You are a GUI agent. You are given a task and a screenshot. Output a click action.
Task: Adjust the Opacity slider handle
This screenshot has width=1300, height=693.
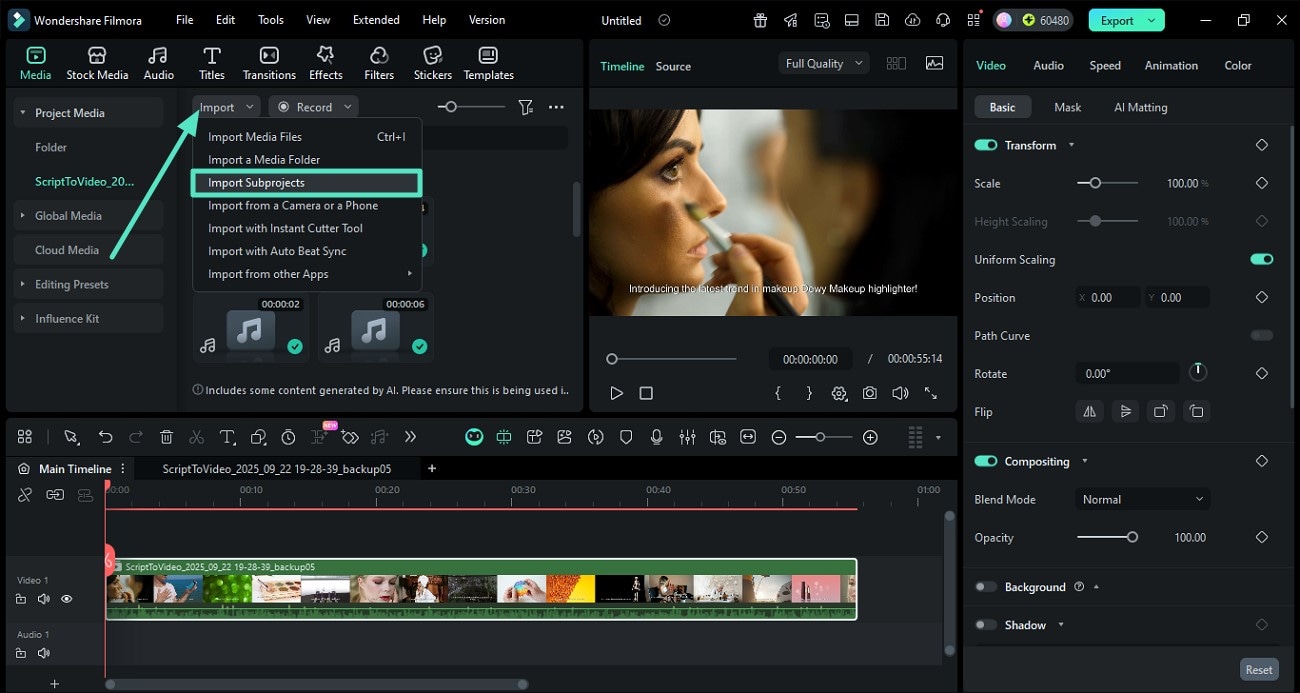click(1132, 537)
